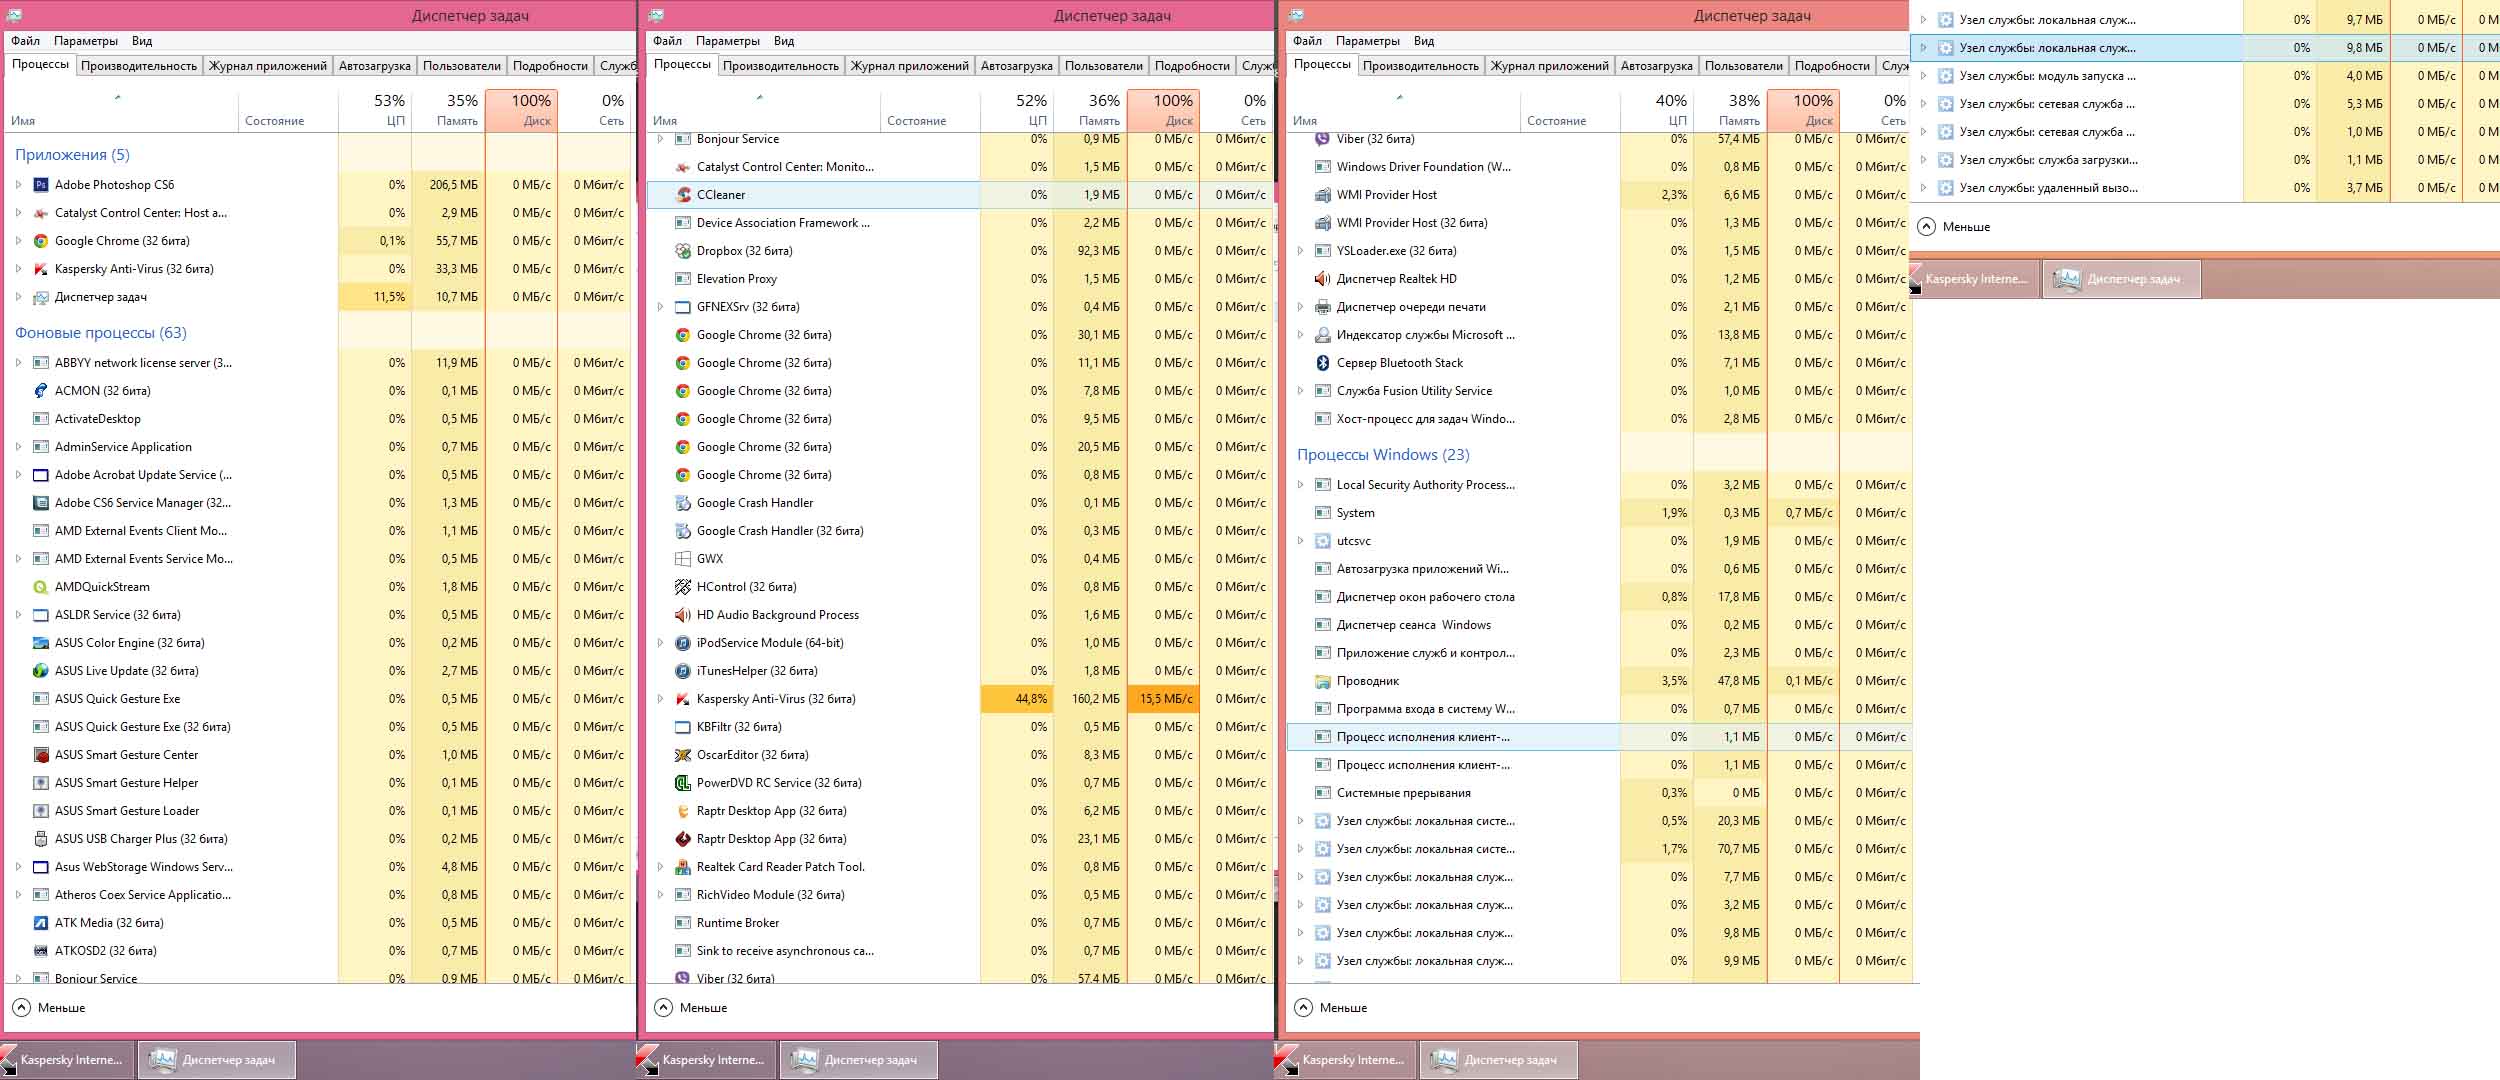Select the Фоновые процессы (63) group header
This screenshot has width=2500, height=1080.
(100, 333)
